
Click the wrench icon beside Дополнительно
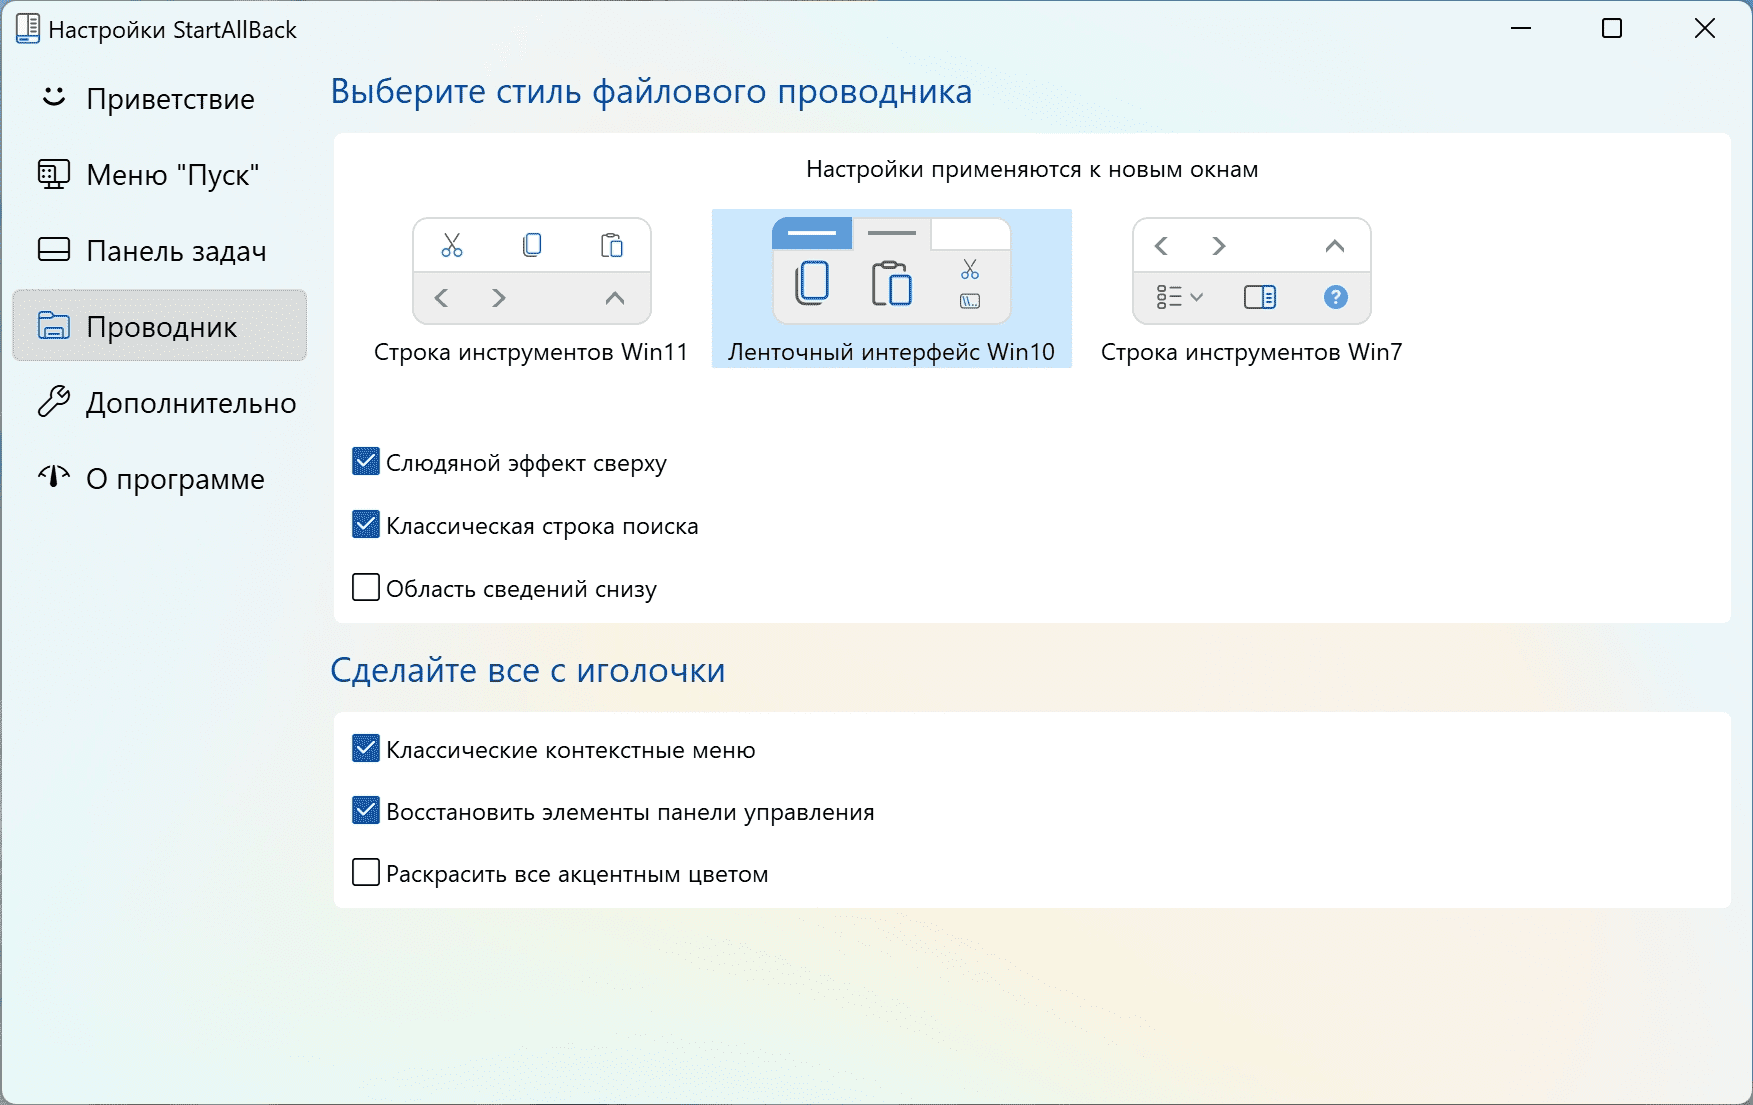pos(54,401)
